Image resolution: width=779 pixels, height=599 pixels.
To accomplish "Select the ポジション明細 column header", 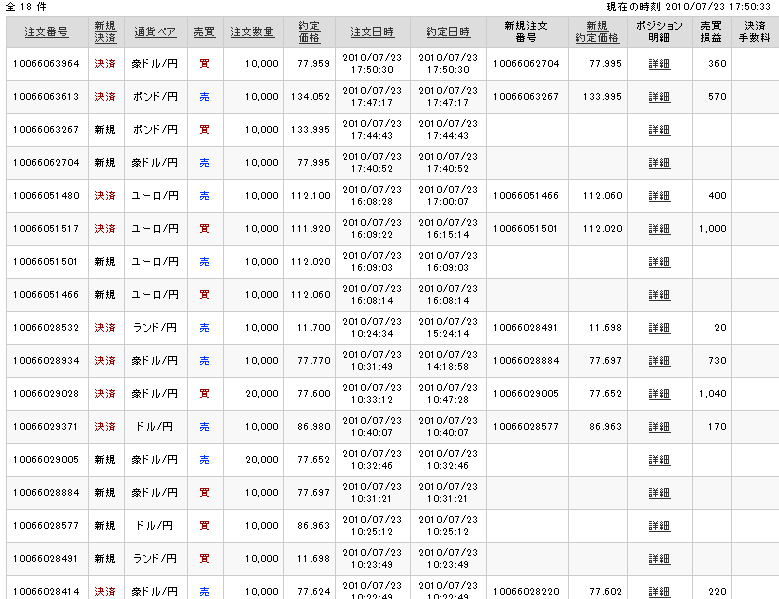I will point(659,32).
